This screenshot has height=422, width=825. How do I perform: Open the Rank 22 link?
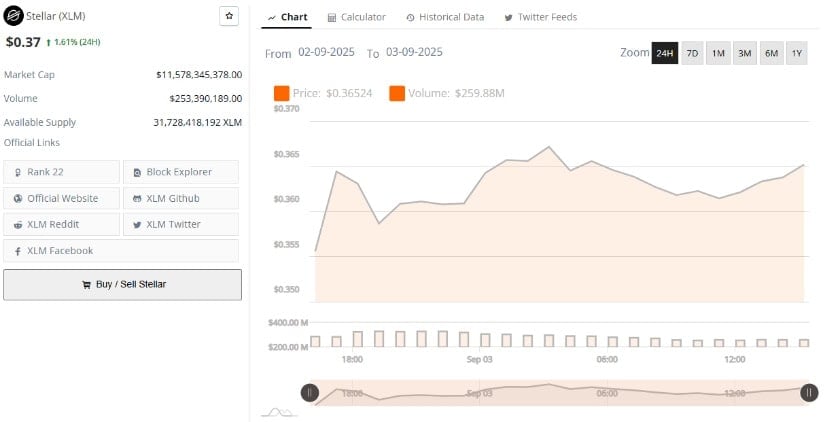coord(62,172)
